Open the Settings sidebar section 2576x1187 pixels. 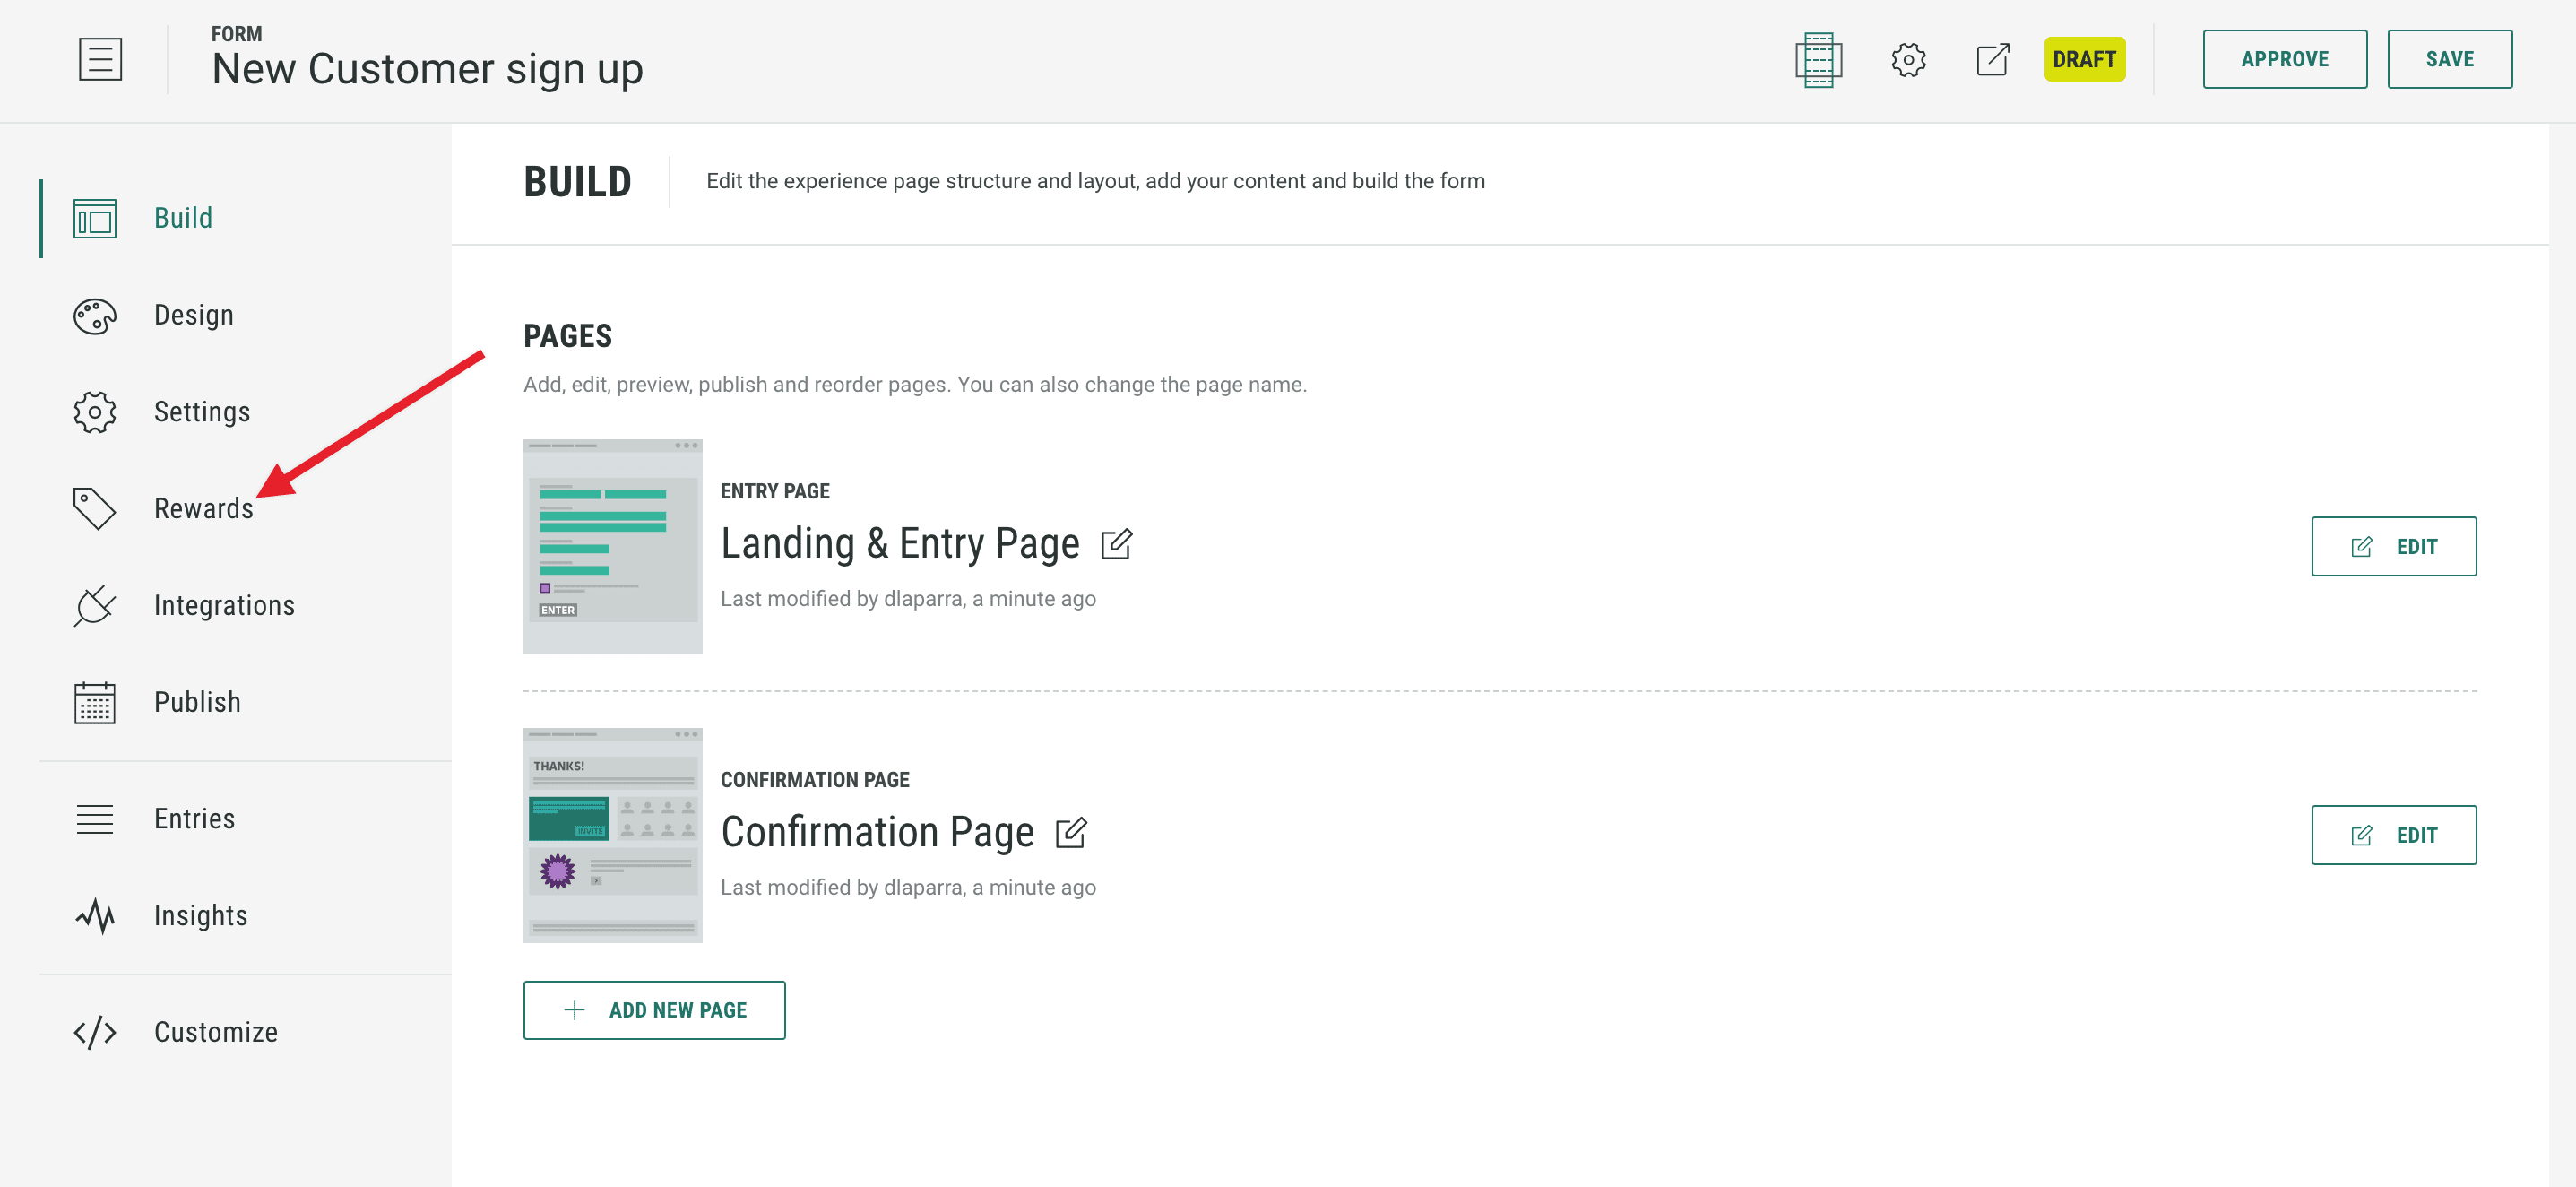click(x=201, y=412)
